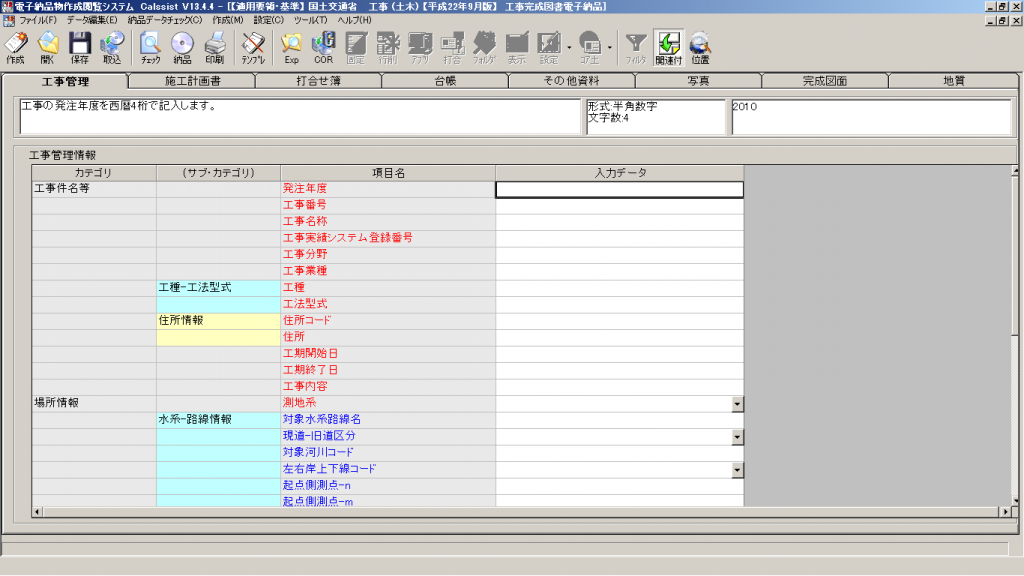Open the 現道-旧道区分 dropdown list
Screen dimensions: 1024x576
pyautogui.click(x=737, y=437)
